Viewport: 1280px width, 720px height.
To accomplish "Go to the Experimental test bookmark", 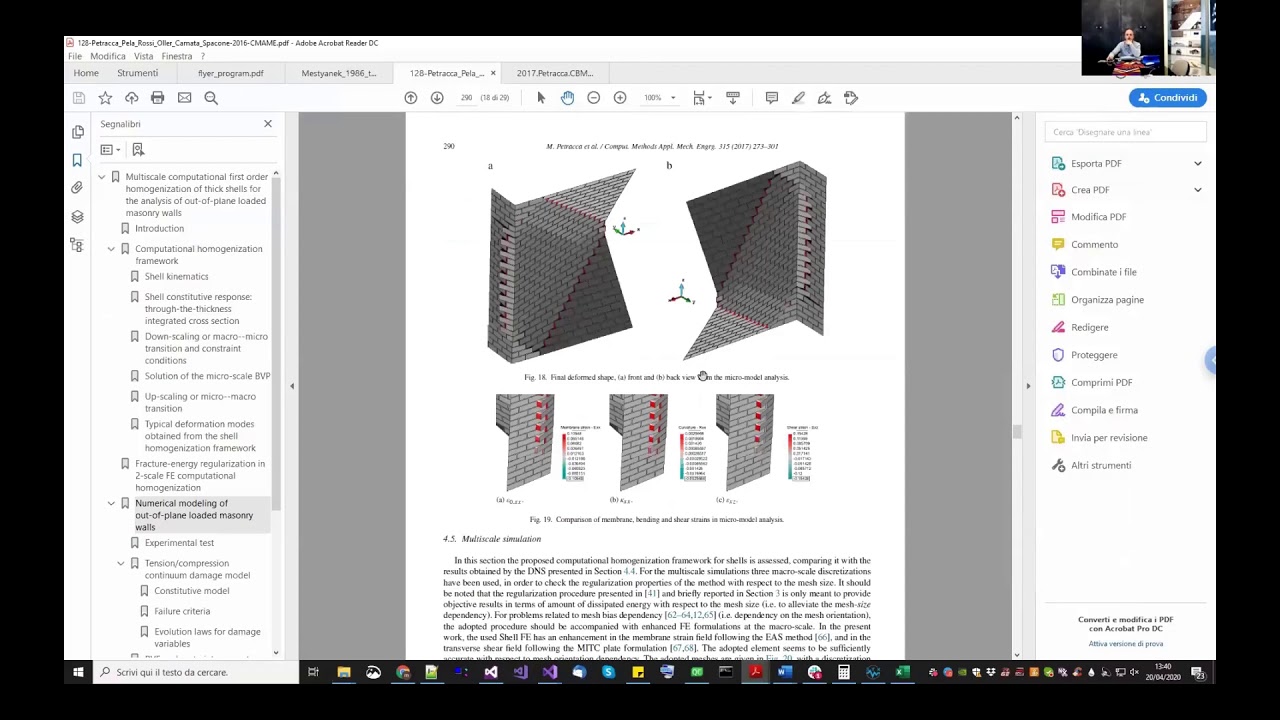I will (179, 543).
